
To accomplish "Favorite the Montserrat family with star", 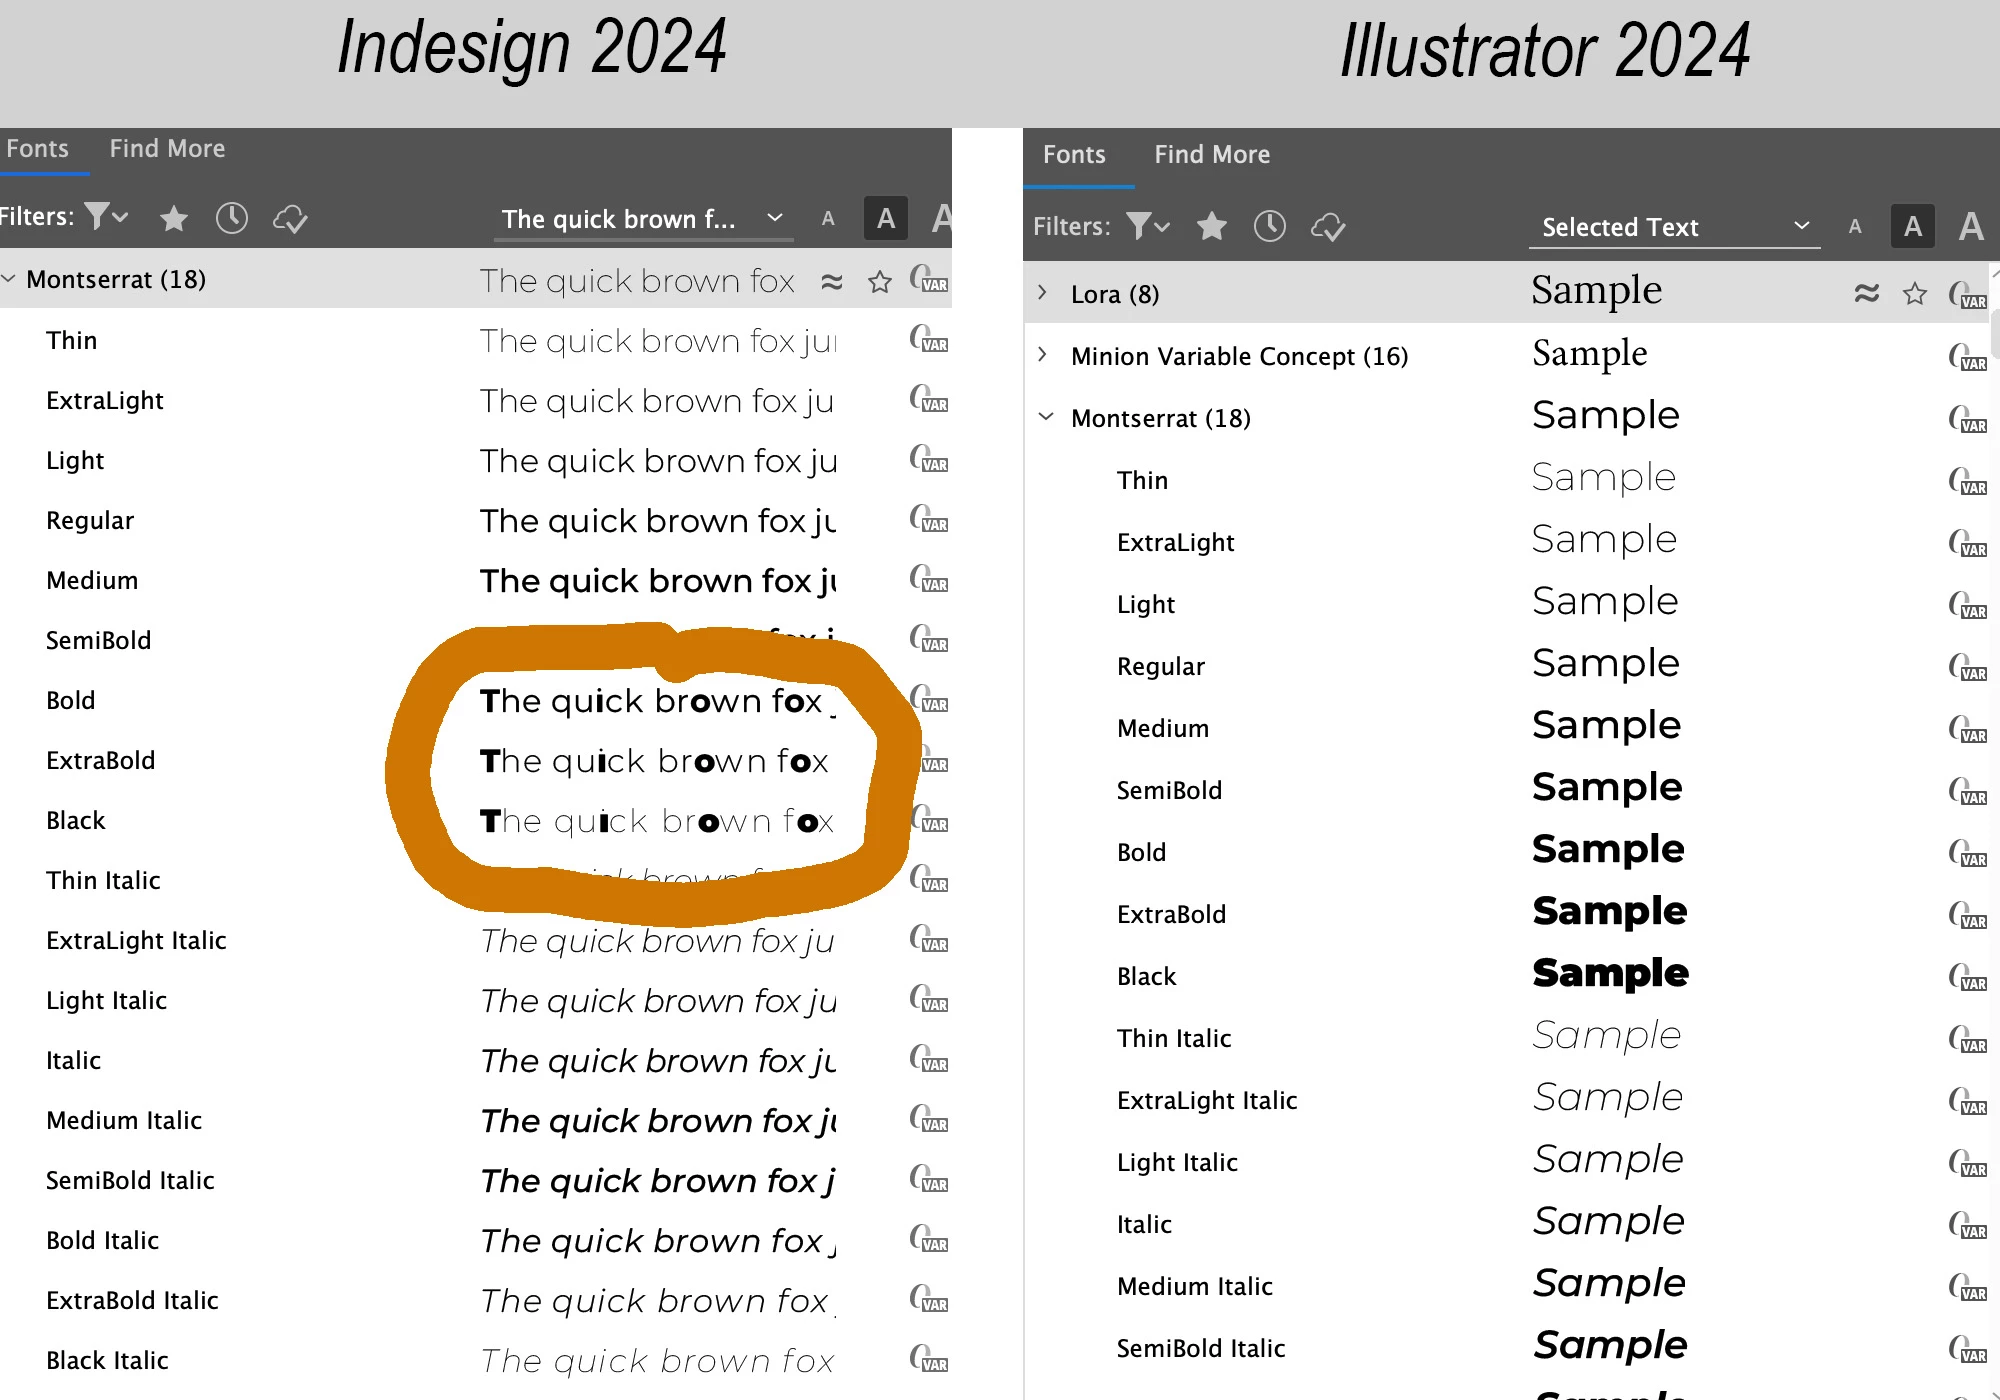I will tap(880, 281).
